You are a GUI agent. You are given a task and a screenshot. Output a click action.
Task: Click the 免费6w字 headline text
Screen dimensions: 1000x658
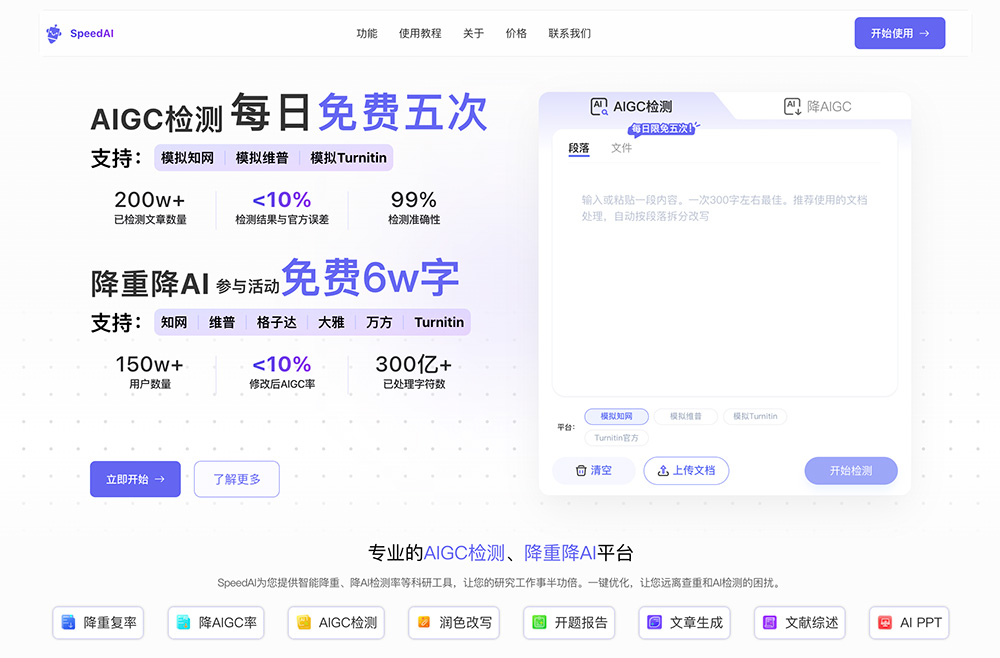point(371,278)
